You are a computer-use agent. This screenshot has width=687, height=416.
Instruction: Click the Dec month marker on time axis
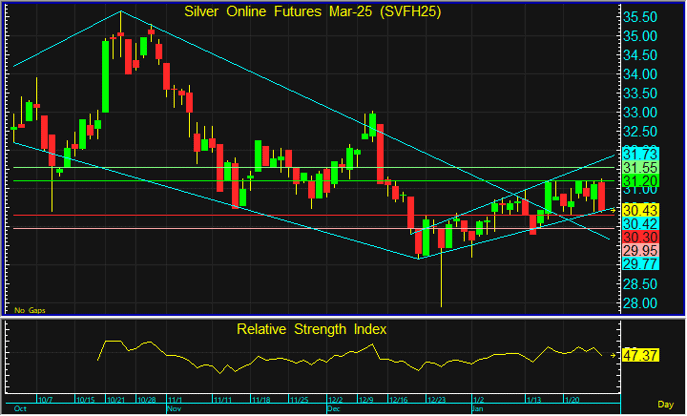click(333, 408)
